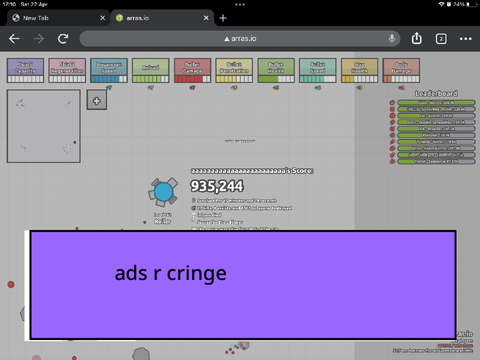Screen dimensions: 480x360
Task: Reload the arras.io page
Action: click(63, 39)
